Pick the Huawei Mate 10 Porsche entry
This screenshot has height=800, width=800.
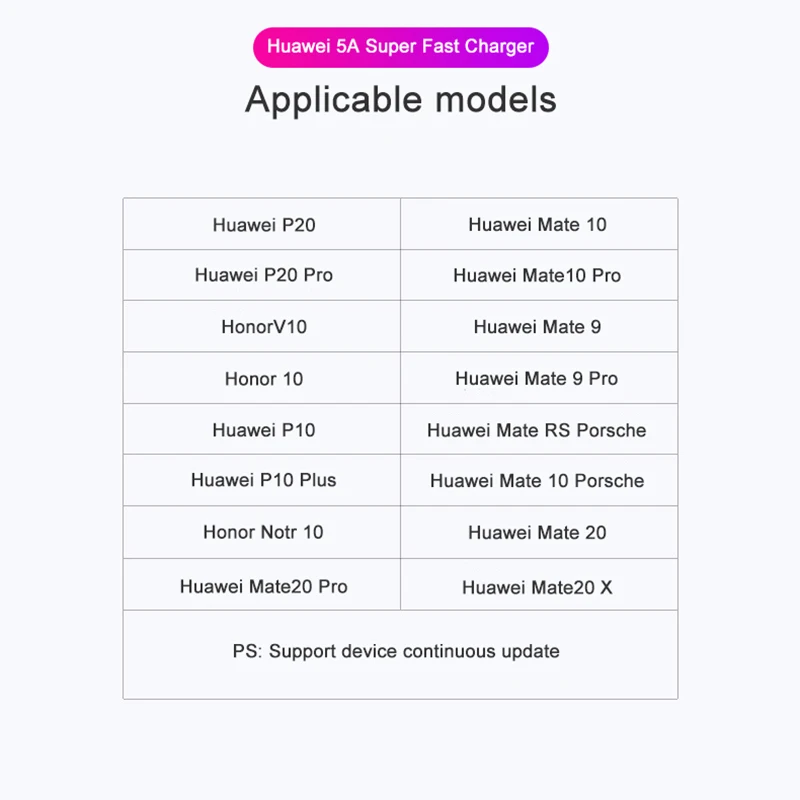coord(537,481)
